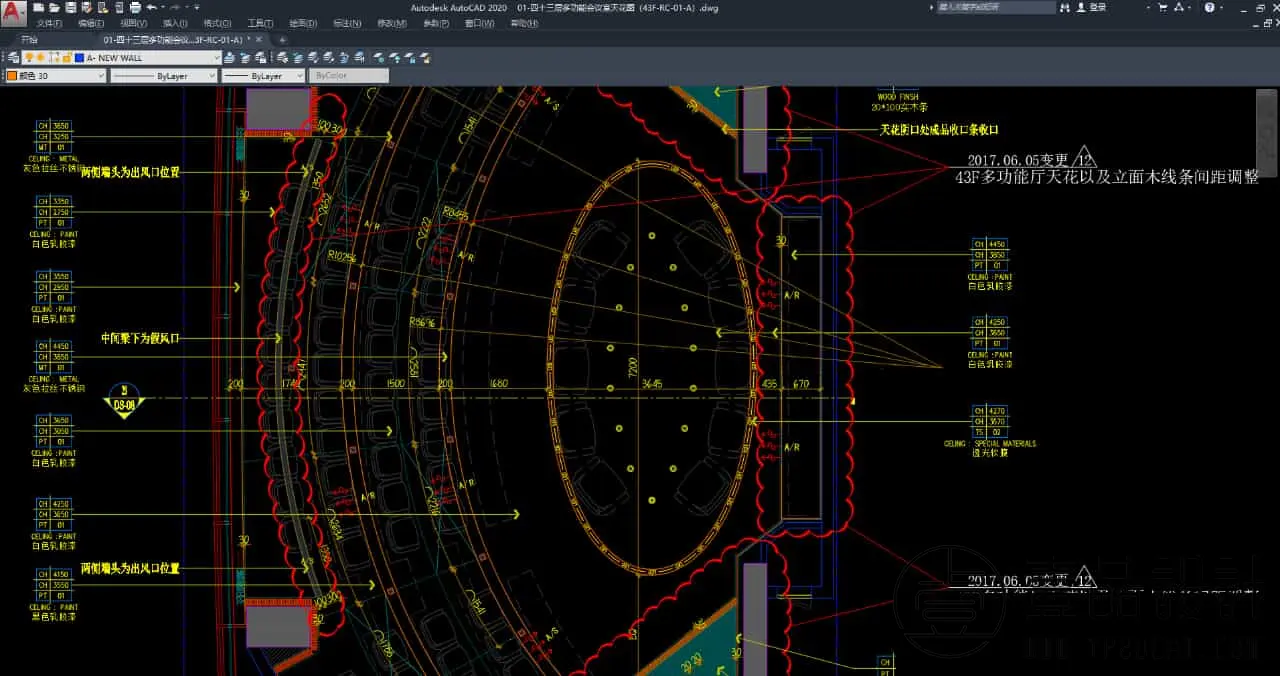Open the linetype ByLayer dropdown
This screenshot has height=676, width=1280.
click(212, 76)
